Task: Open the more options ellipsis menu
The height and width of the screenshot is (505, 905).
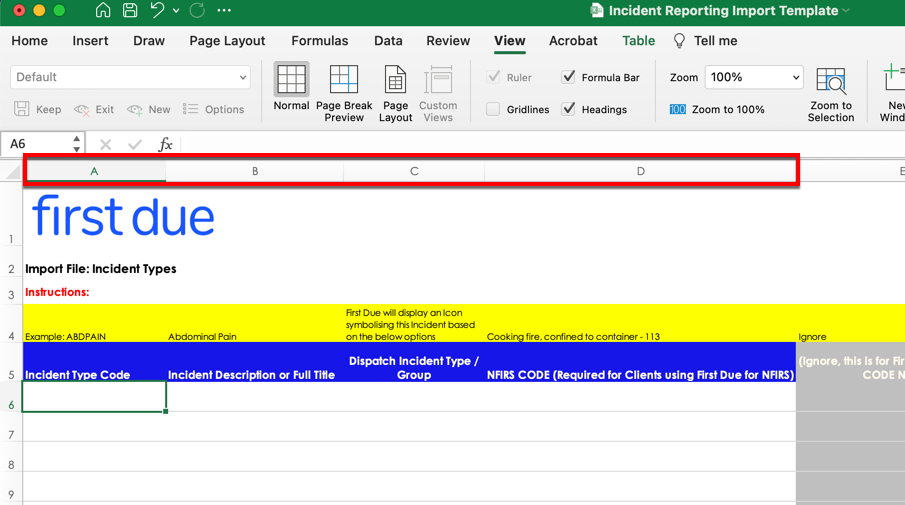Action: point(224,10)
